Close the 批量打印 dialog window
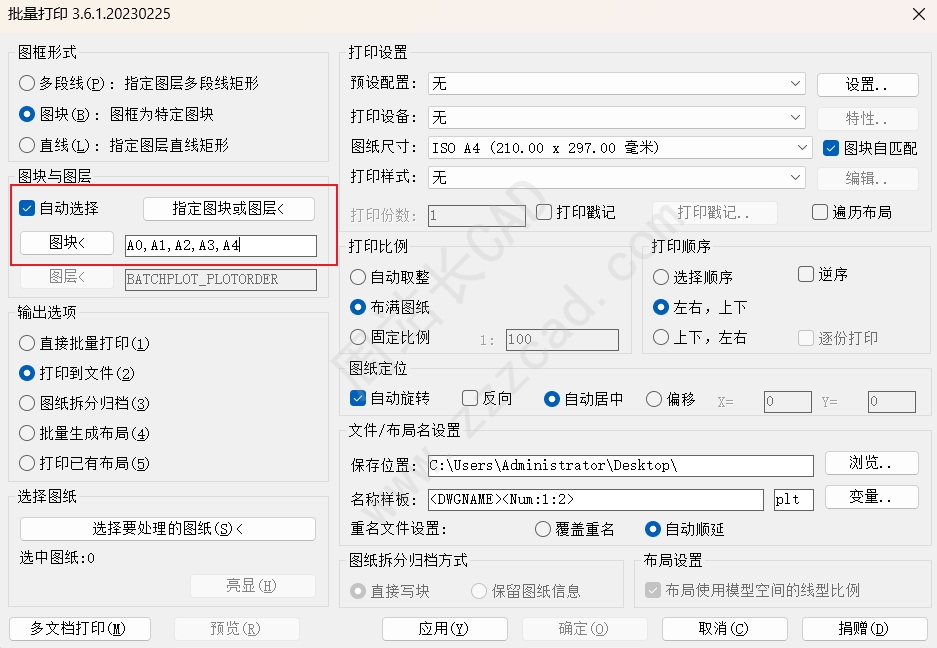The width and height of the screenshot is (937, 648). (919, 14)
